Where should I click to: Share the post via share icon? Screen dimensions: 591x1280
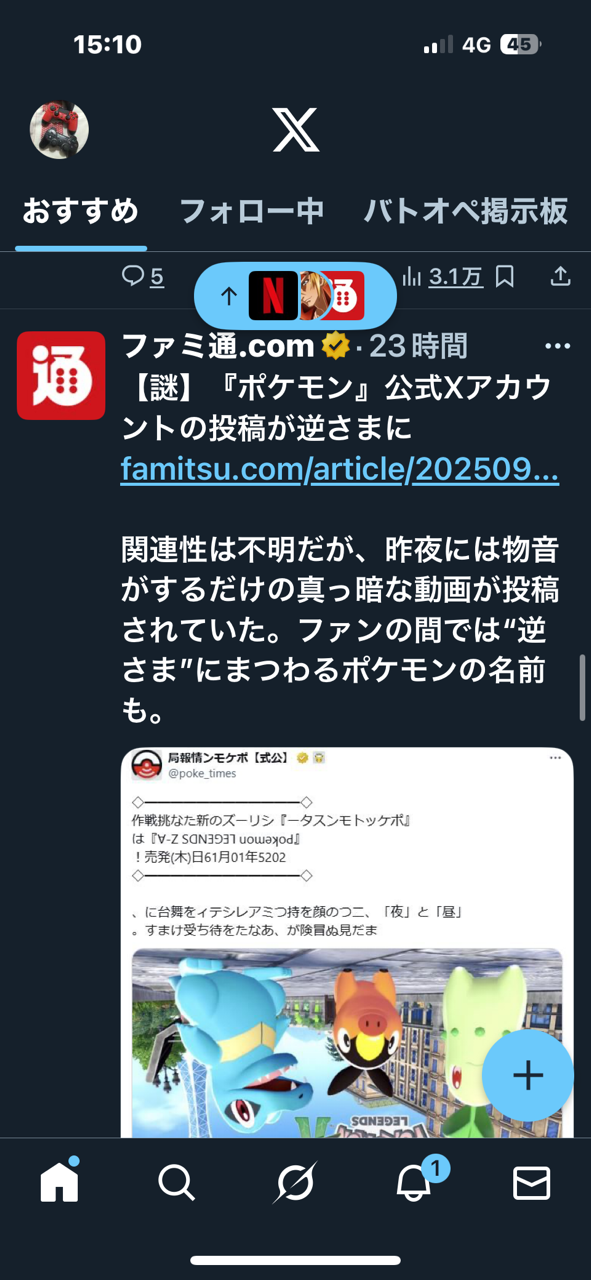[561, 276]
